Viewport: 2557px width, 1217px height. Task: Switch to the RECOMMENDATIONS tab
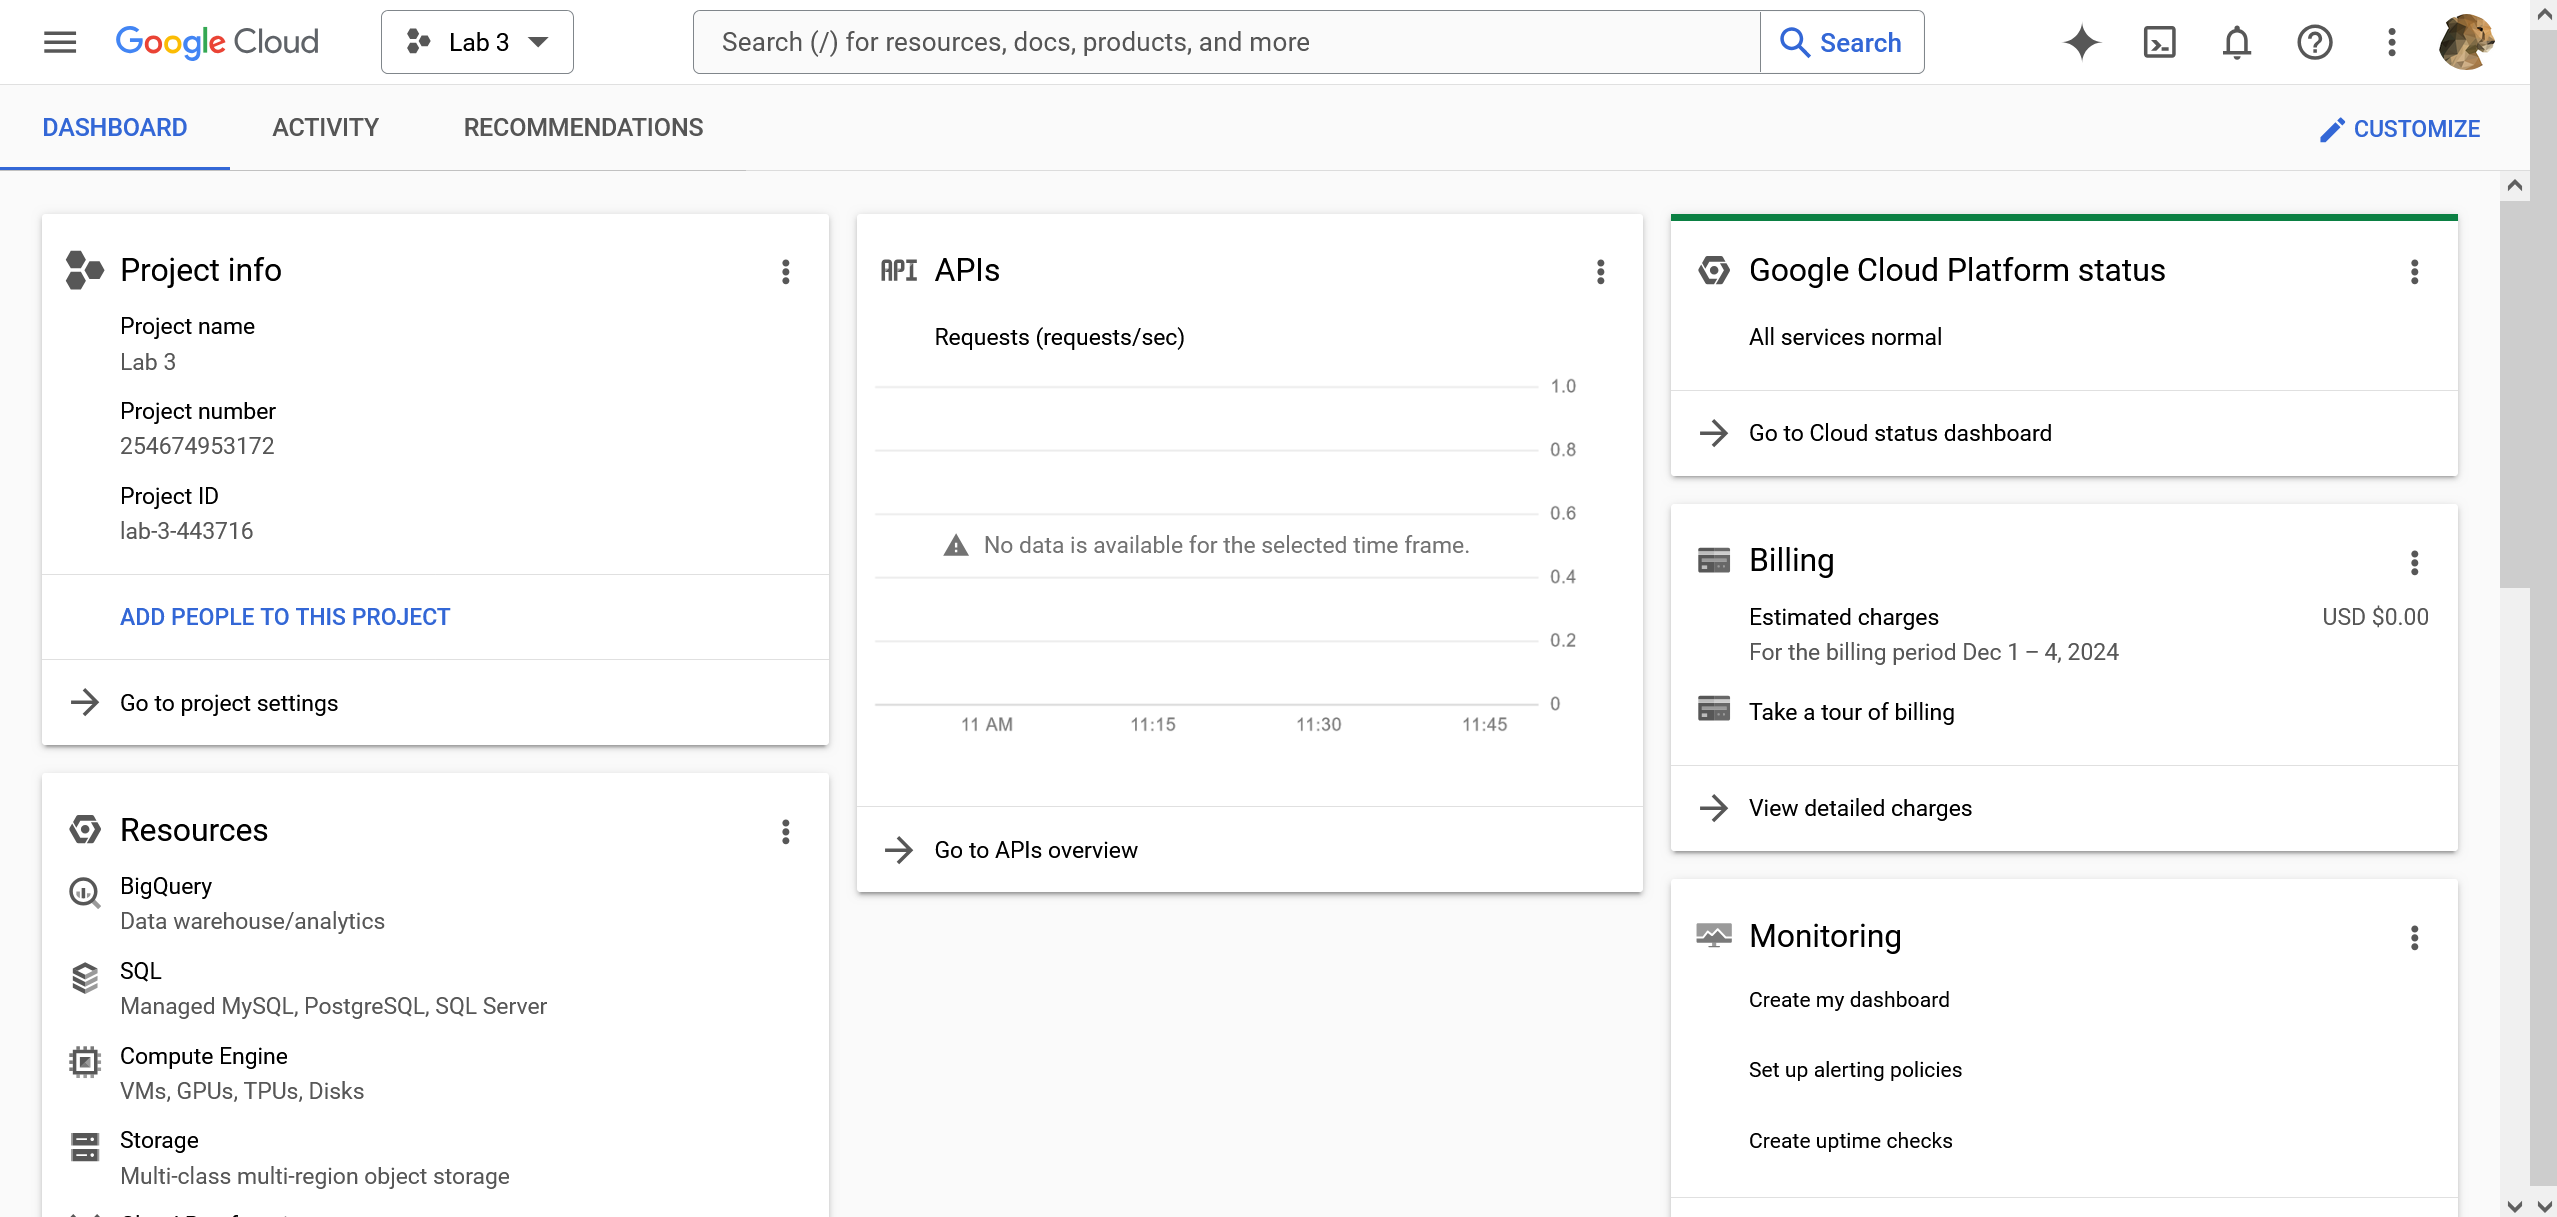(583, 127)
